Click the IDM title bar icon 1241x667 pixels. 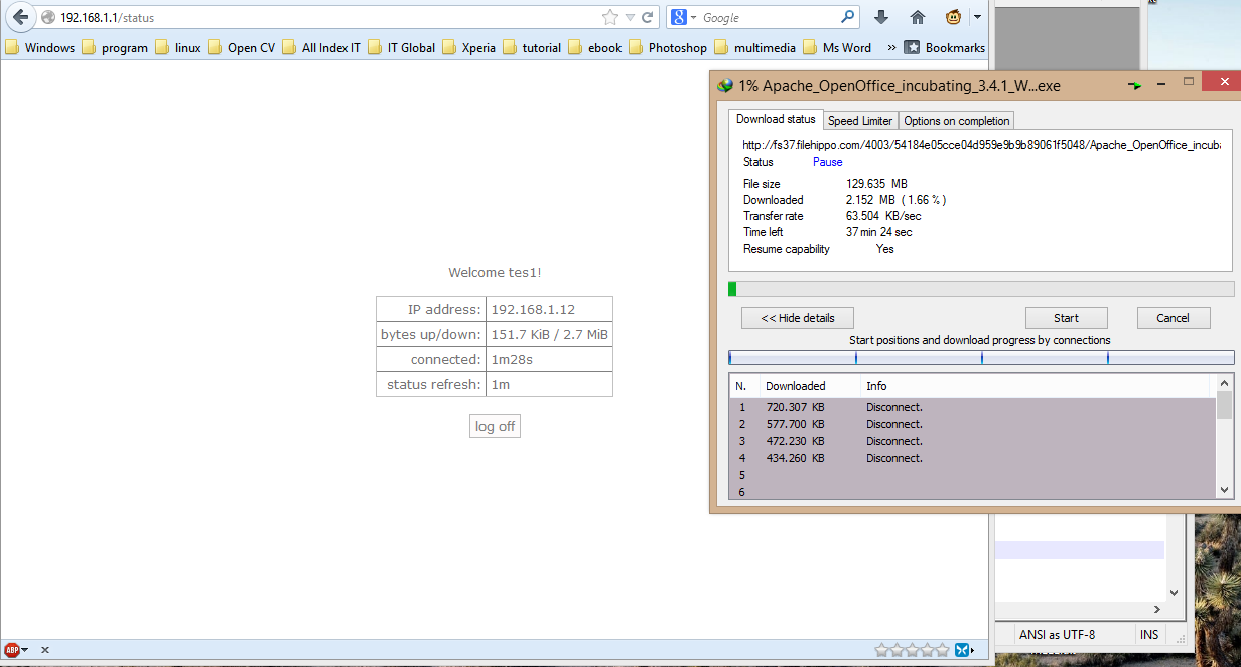pos(725,86)
